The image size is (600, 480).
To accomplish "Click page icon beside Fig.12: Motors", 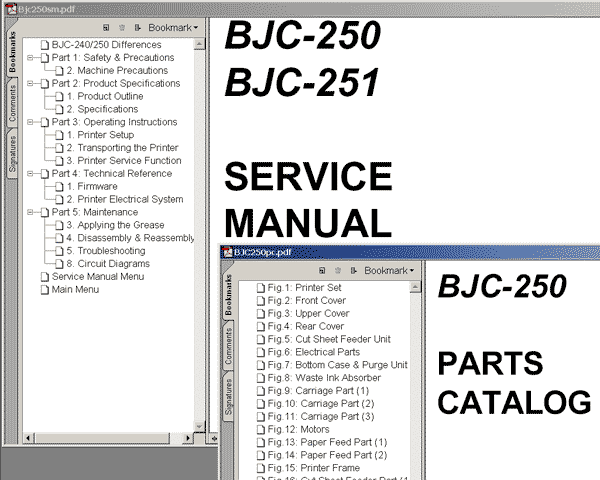I will [x=261, y=429].
